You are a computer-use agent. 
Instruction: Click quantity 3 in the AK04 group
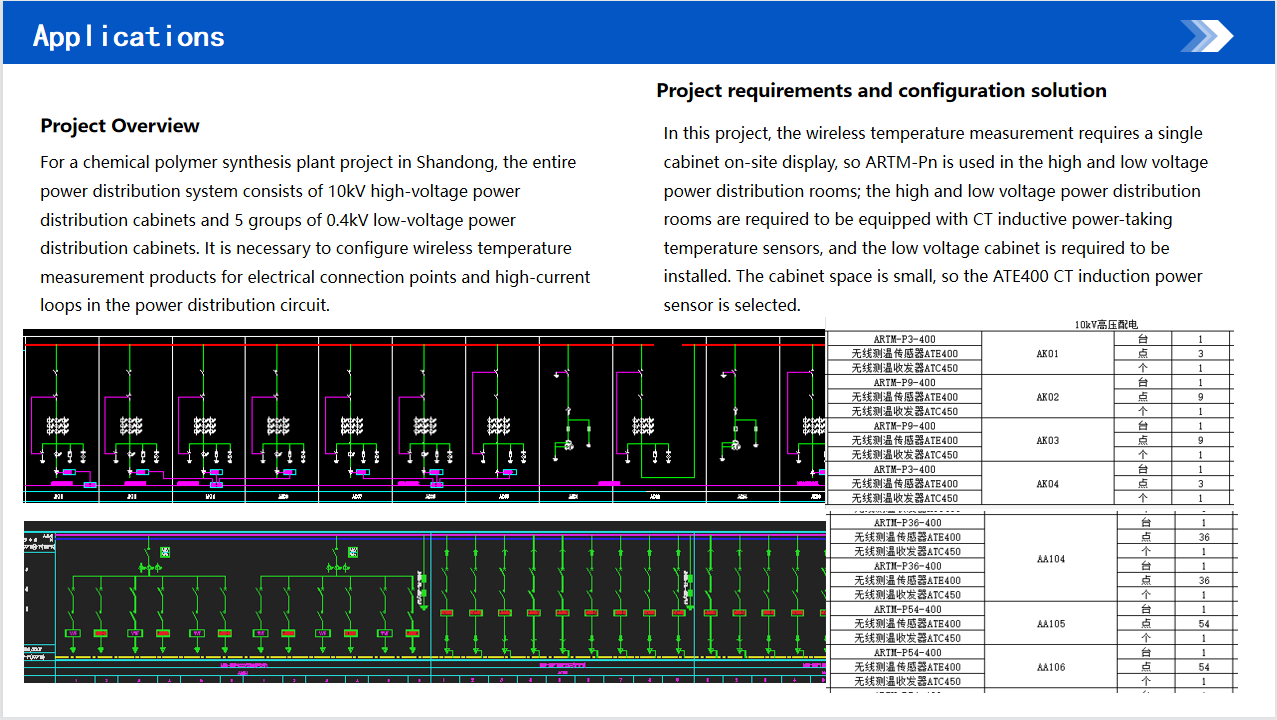coord(1200,484)
